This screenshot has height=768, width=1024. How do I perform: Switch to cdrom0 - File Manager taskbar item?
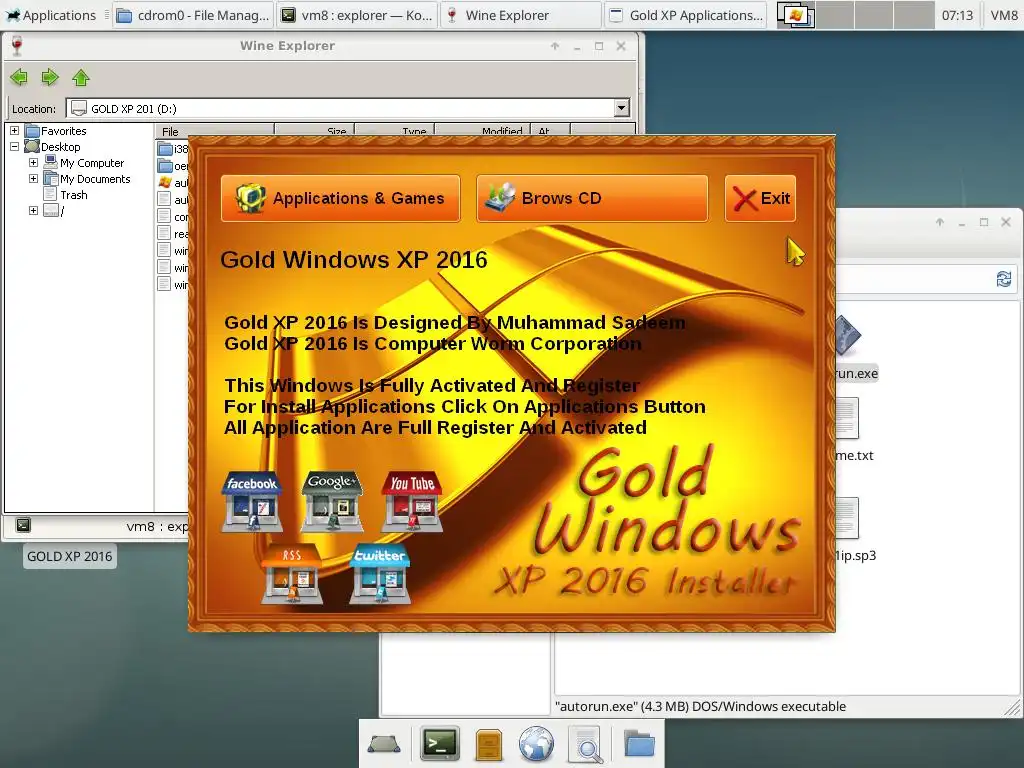click(x=193, y=15)
